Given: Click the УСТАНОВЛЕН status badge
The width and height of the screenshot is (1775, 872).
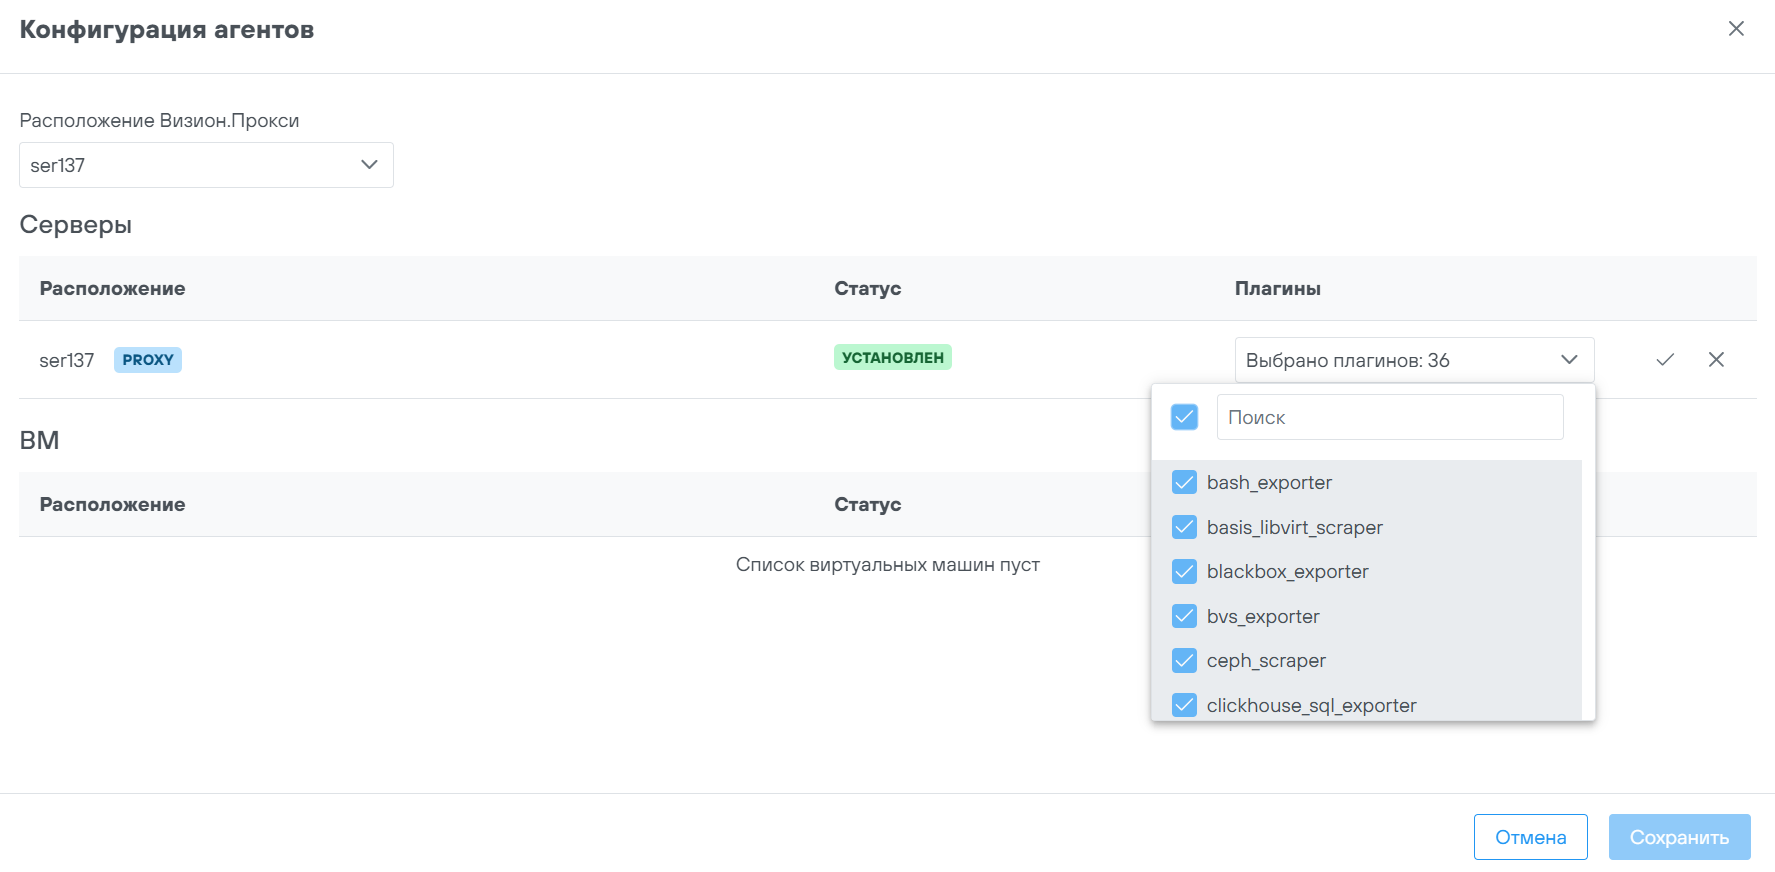Looking at the screenshot, I should coord(892,358).
